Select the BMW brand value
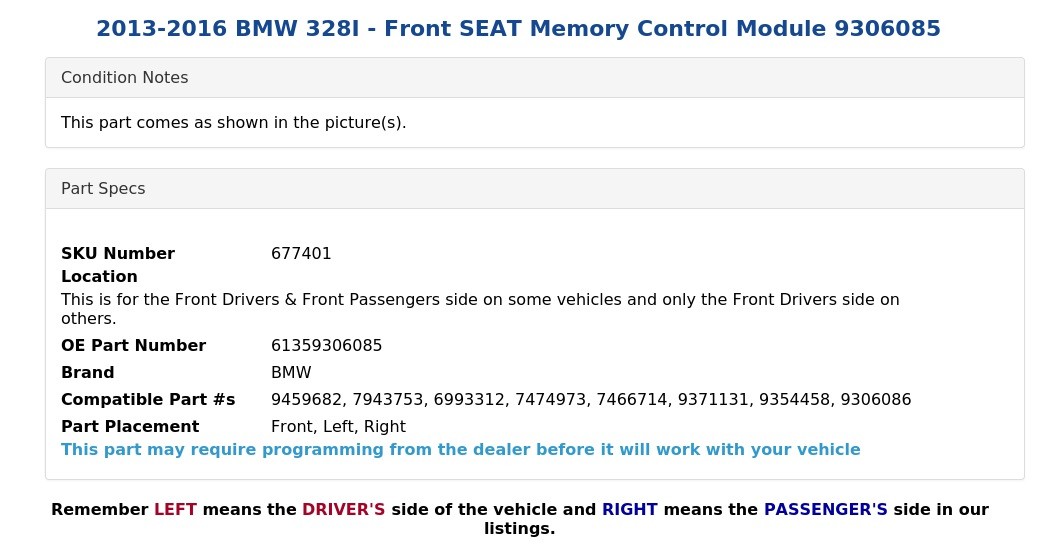1040x554 pixels. [x=291, y=372]
